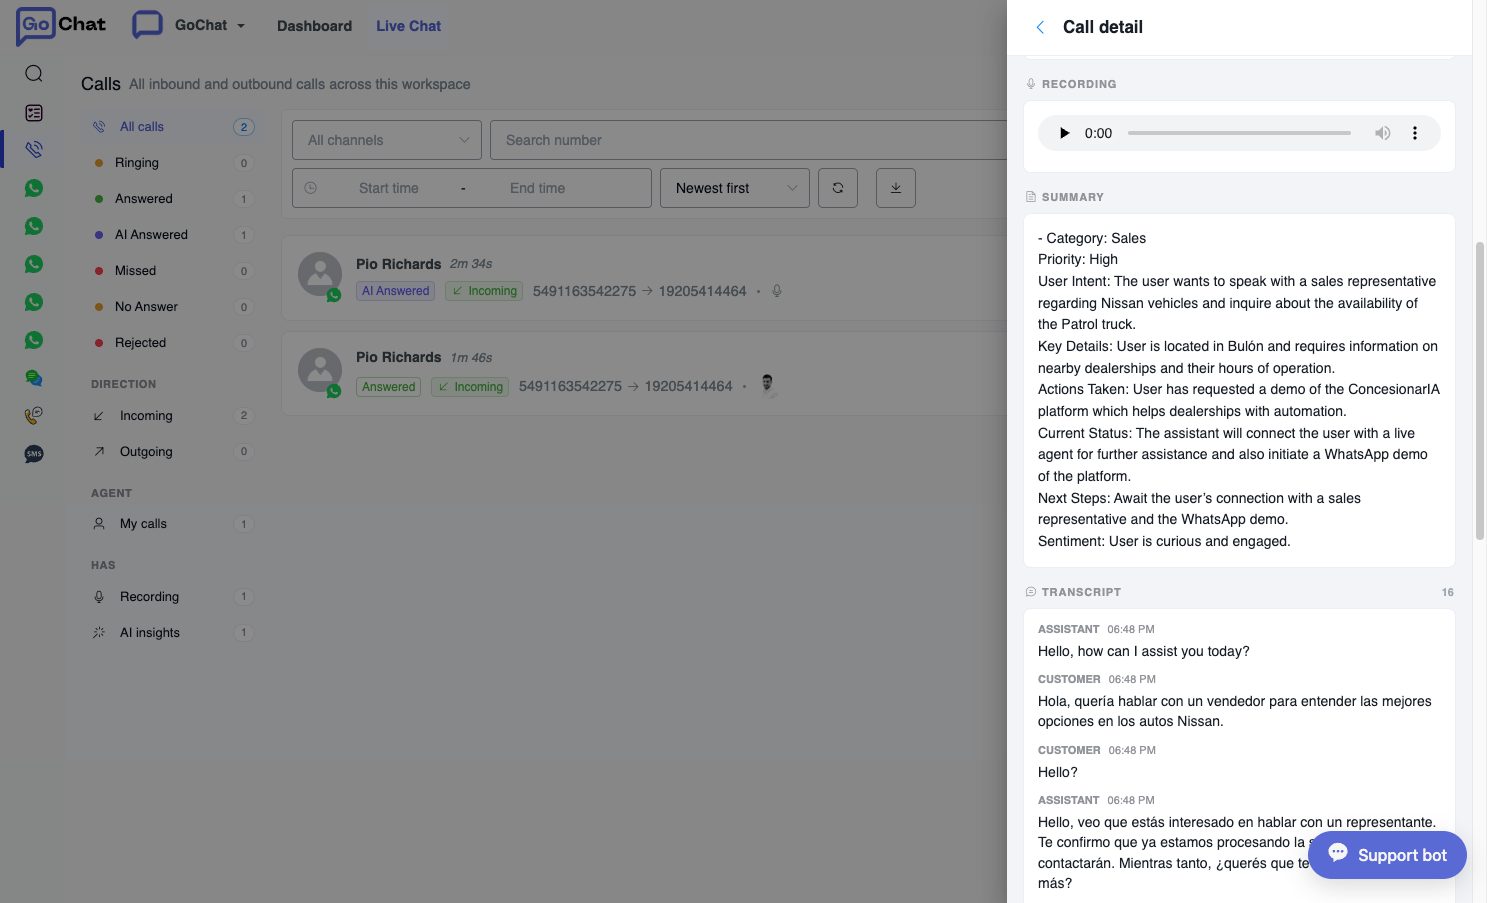
Task: Filter calls by No Answer status
Action: pyautogui.click(x=172, y=307)
